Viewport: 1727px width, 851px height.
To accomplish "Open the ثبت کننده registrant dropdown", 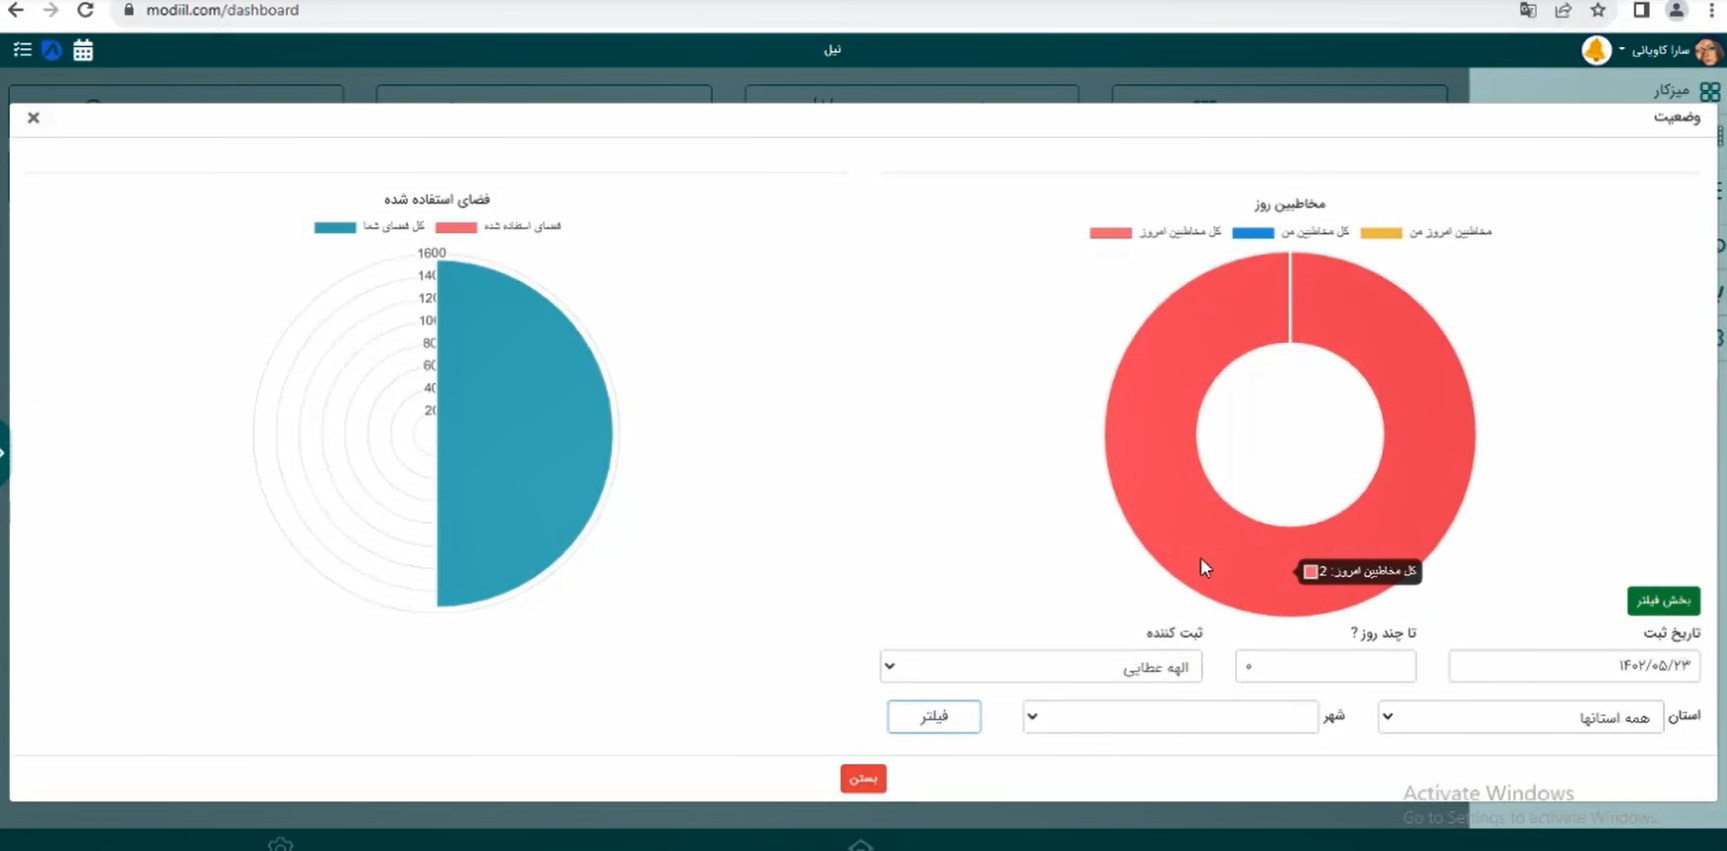I will point(1040,667).
